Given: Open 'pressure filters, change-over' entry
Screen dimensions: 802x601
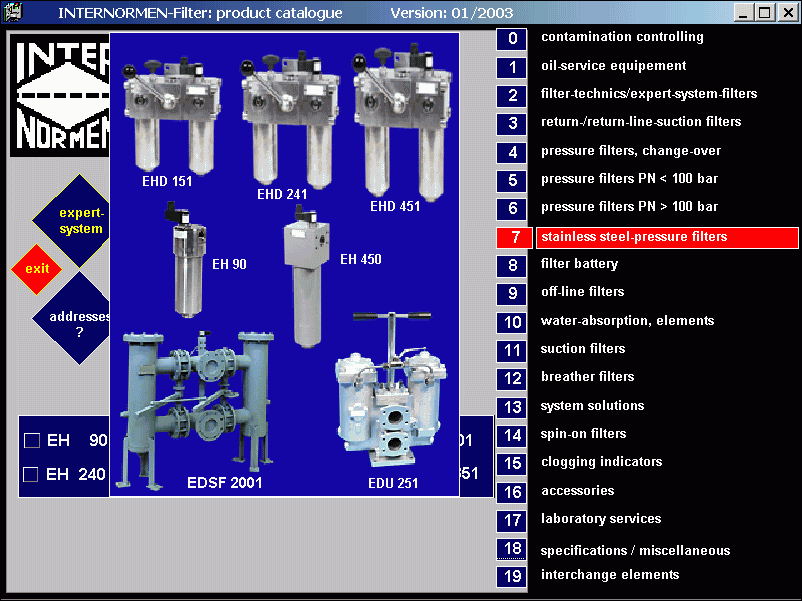Looking at the screenshot, I should (631, 151).
